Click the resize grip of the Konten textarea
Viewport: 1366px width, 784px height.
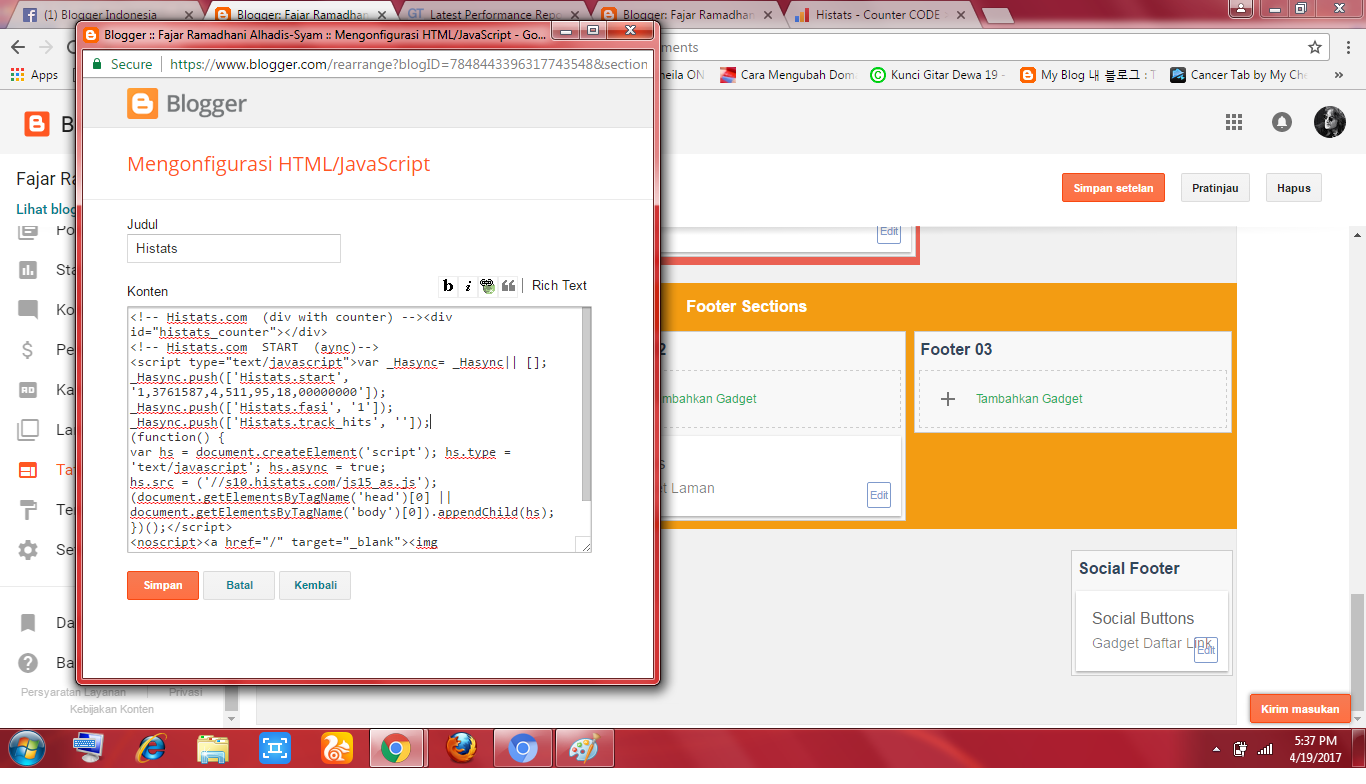(x=584, y=544)
